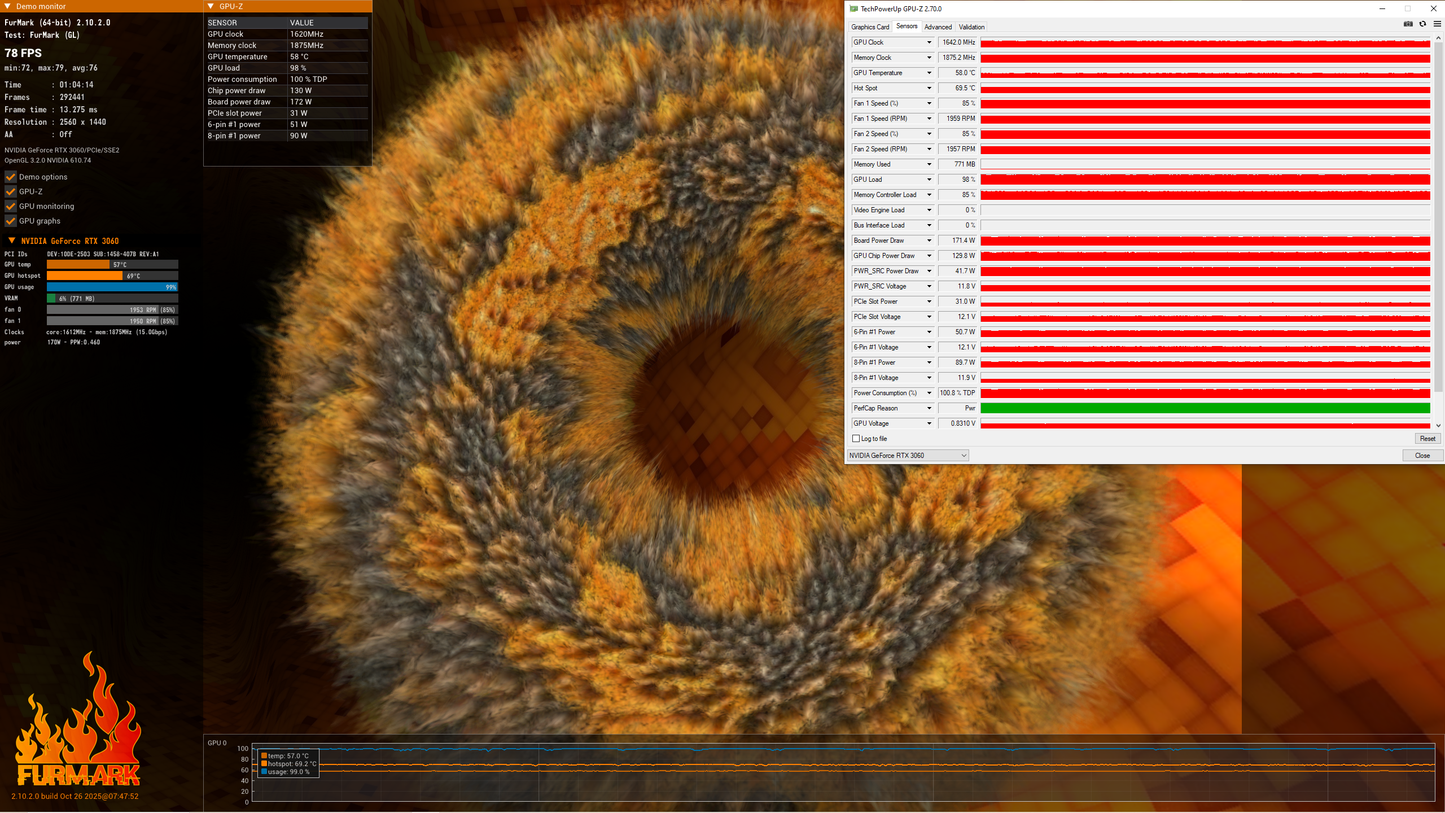Click the GPU 0 graph legend box

click(288, 763)
